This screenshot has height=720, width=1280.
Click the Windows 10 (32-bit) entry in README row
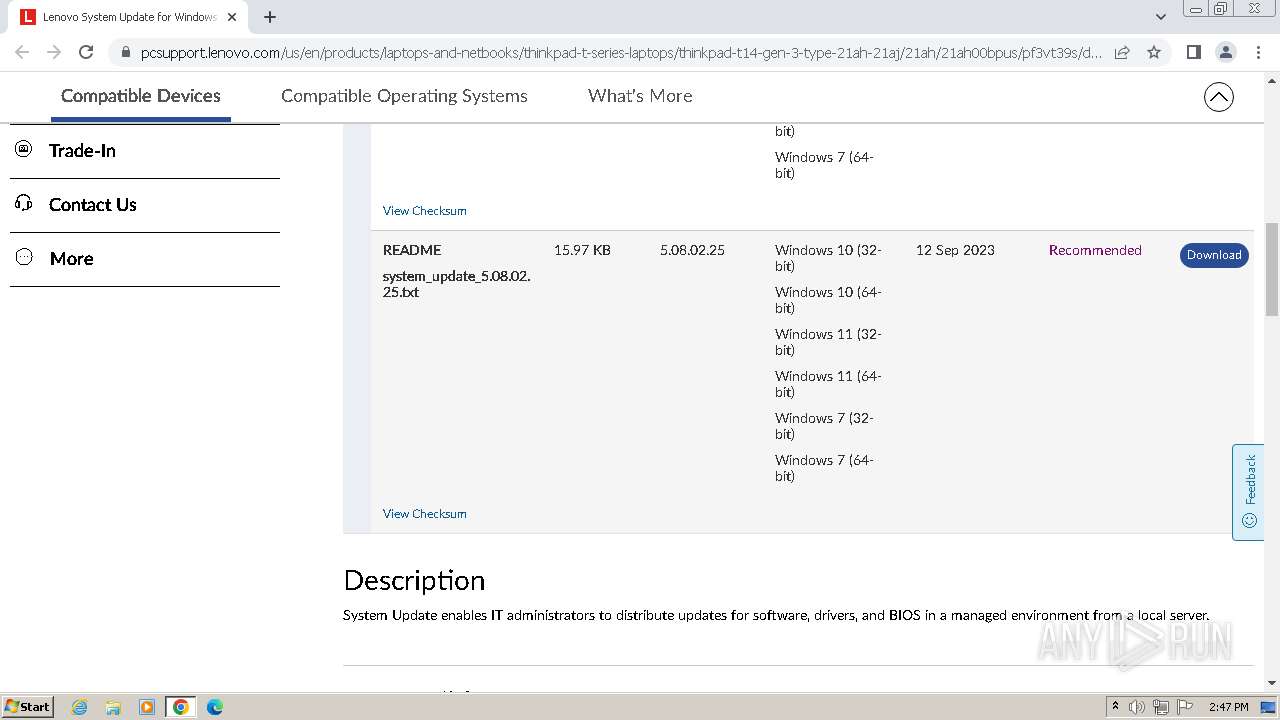pos(828,258)
